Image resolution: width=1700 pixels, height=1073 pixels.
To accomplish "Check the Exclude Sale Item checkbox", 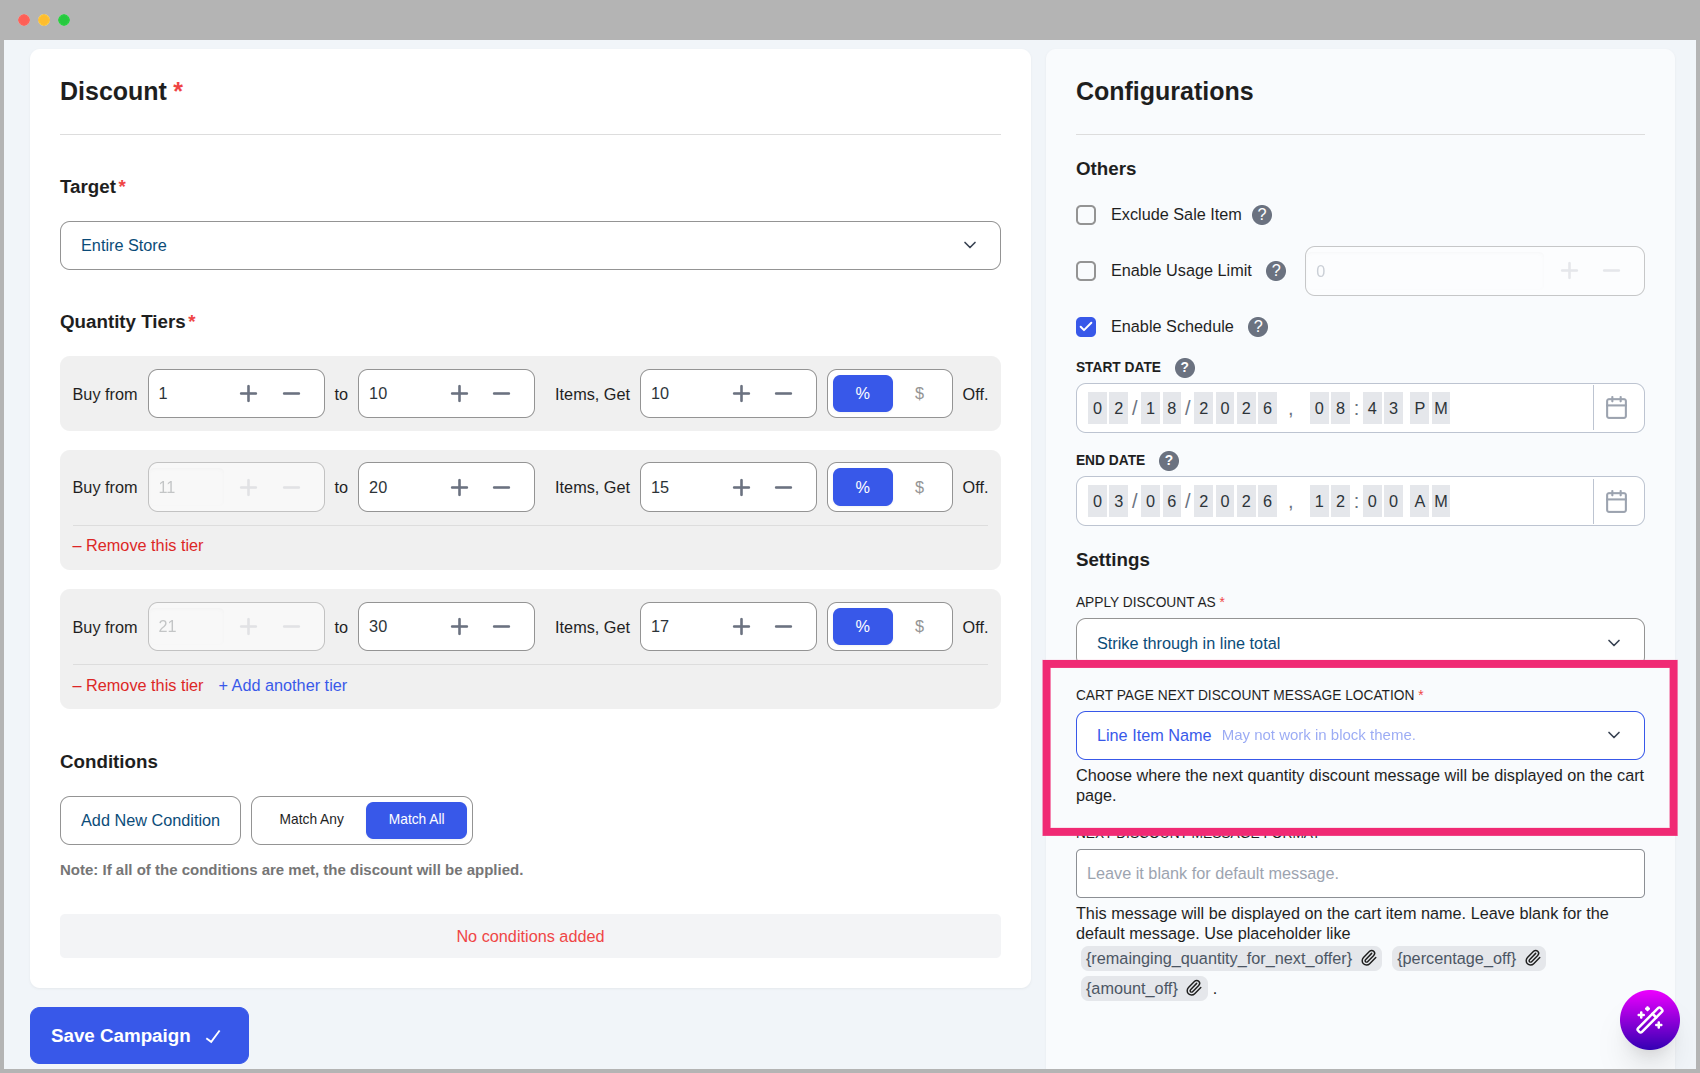I will coord(1086,215).
